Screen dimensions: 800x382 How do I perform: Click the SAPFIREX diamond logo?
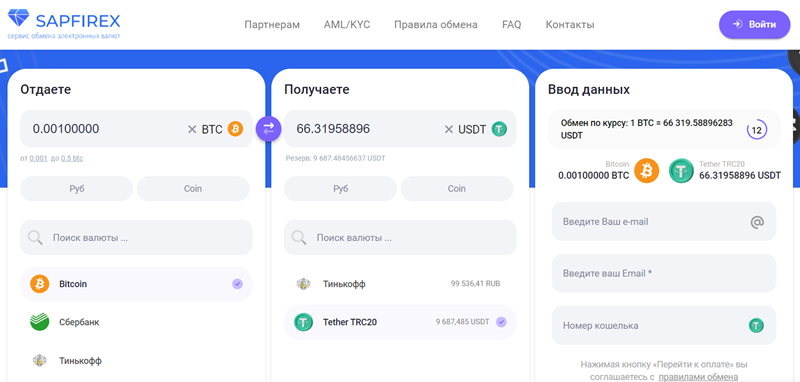(x=18, y=19)
